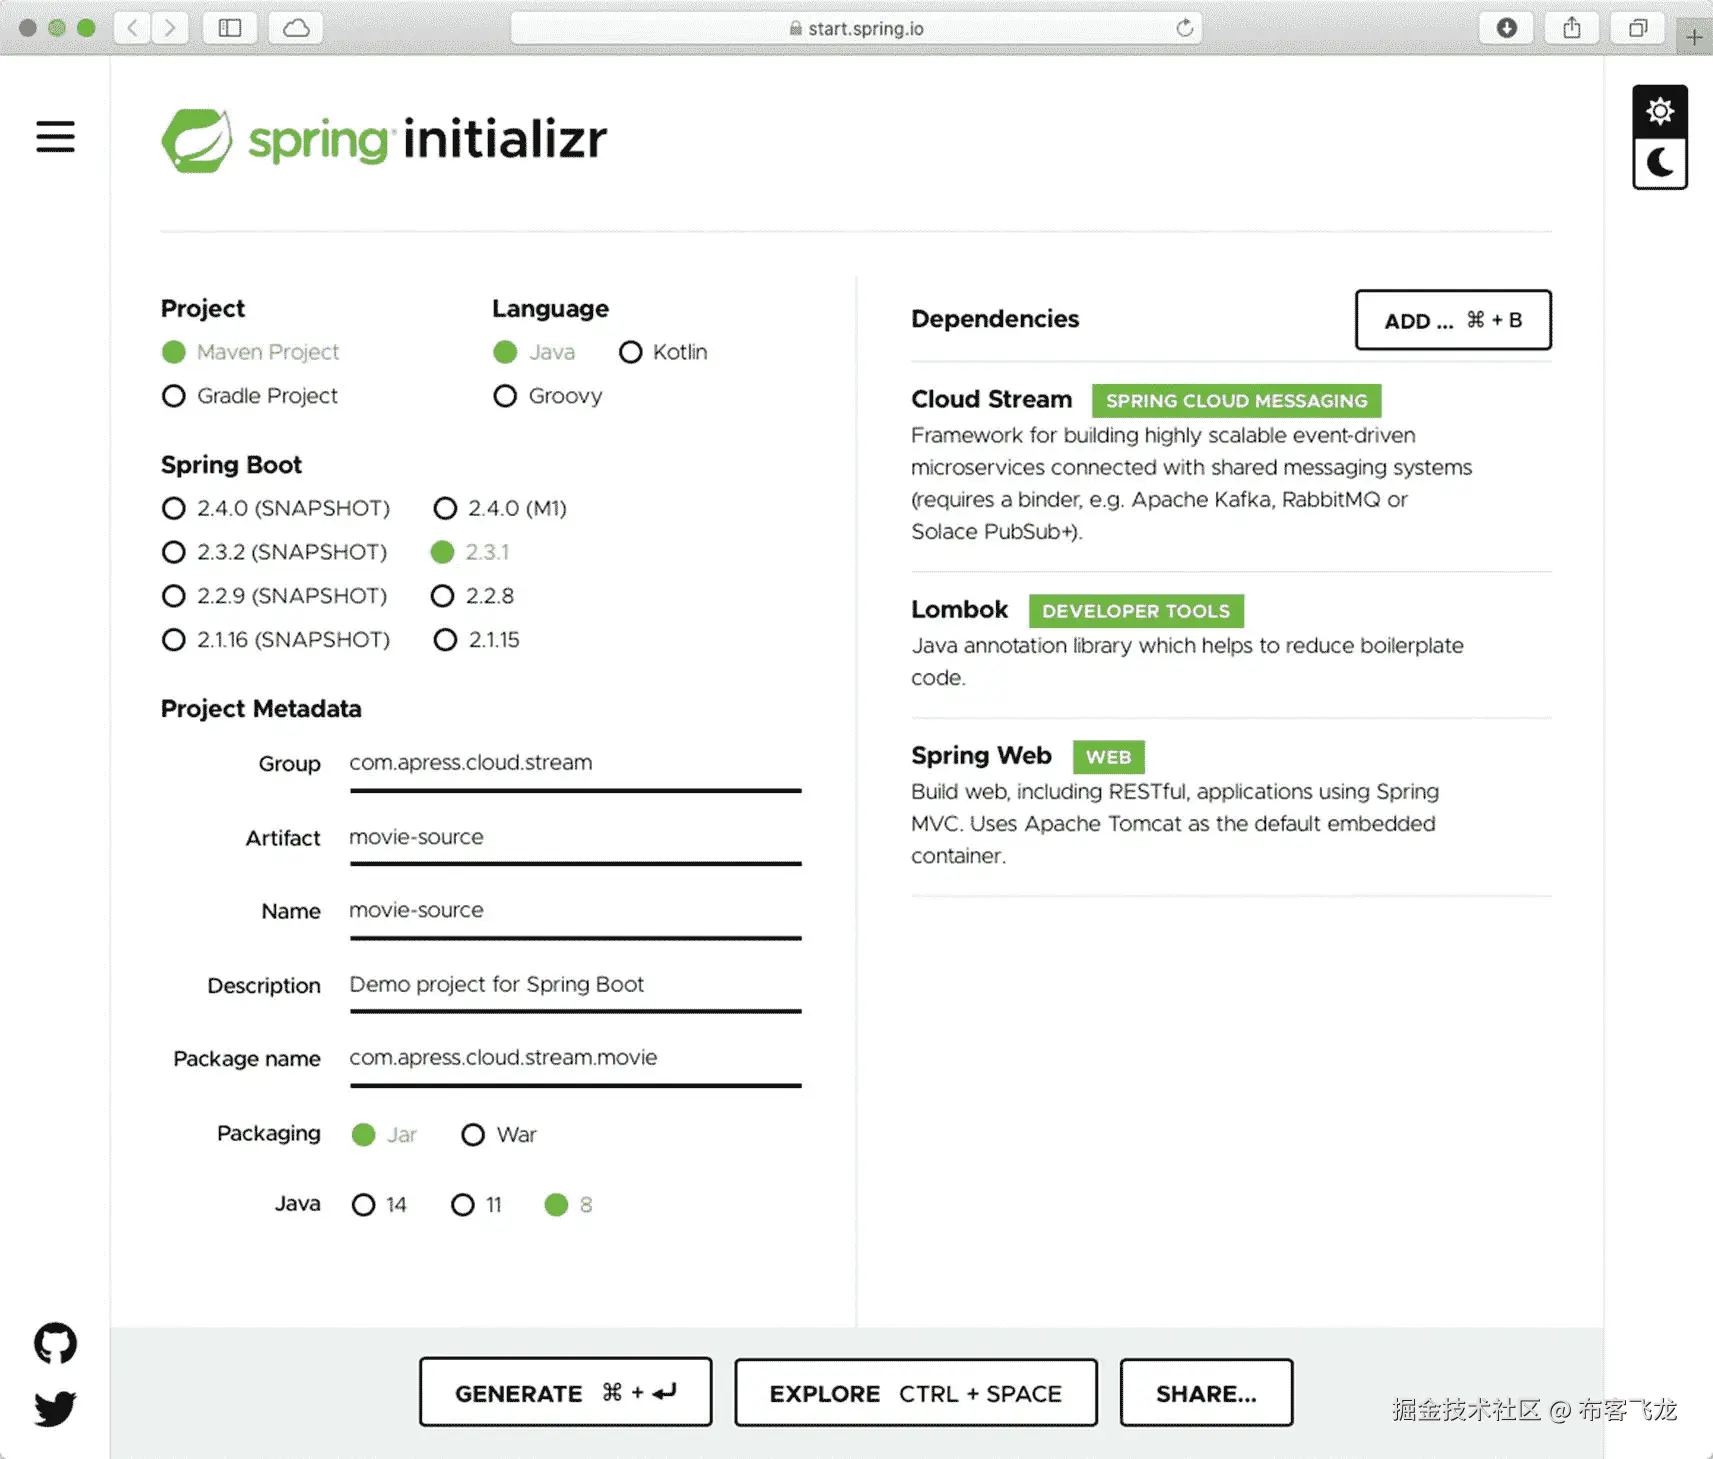Viewport: 1713px width, 1459px height.
Task: Click the Spring Initializr logo
Action: pyautogui.click(x=384, y=140)
